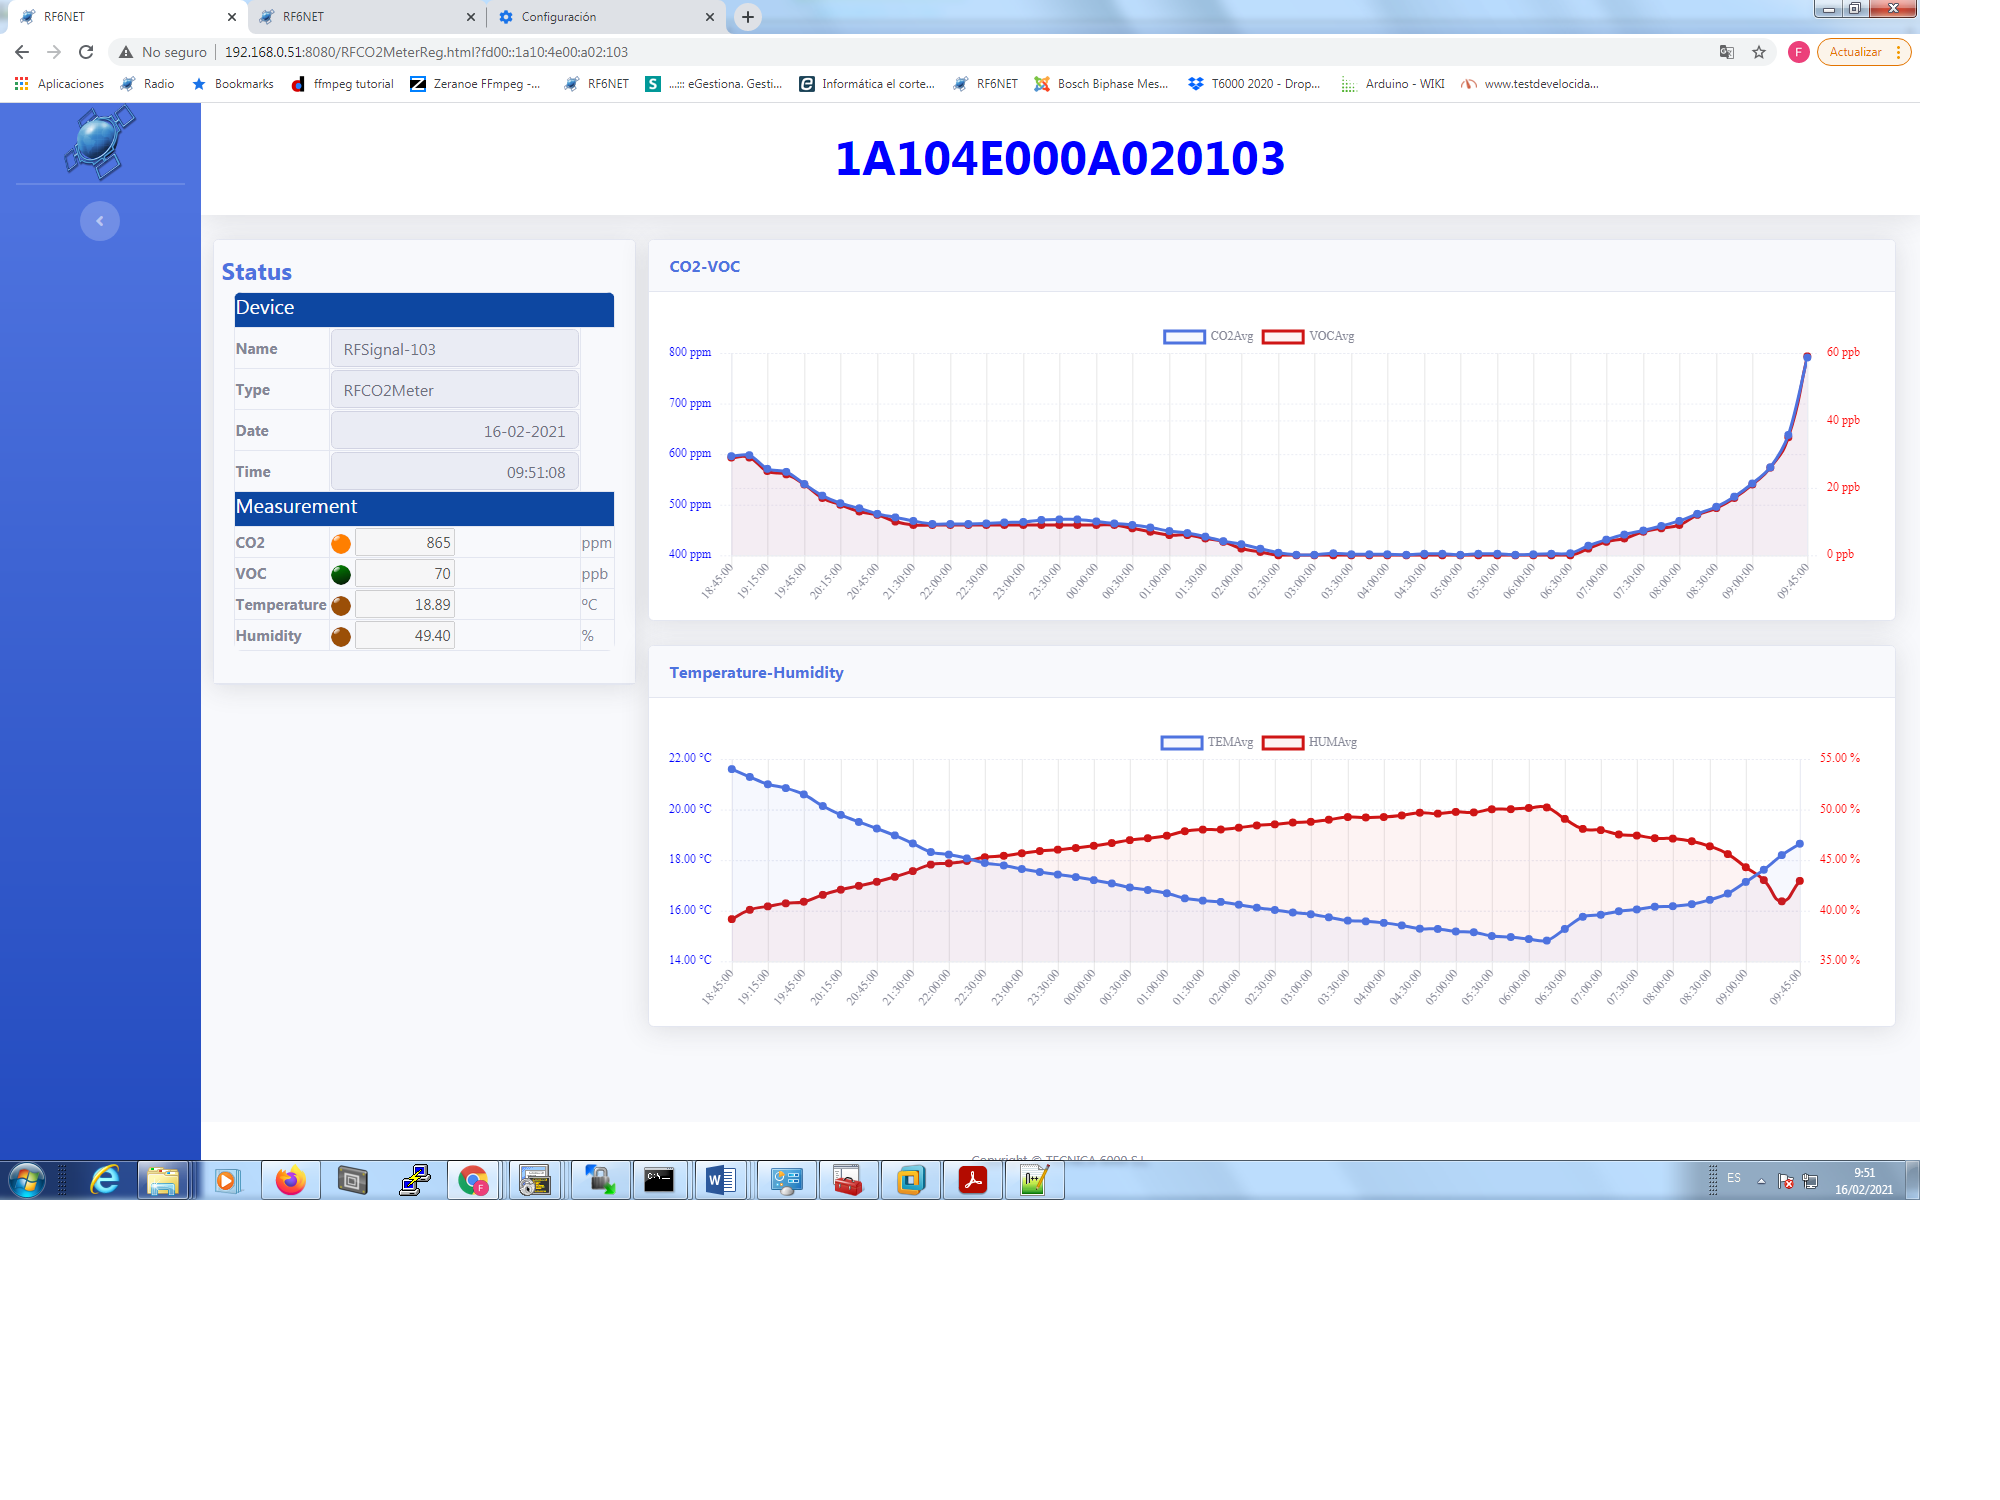Click the orange CO2 status indicator
2000x1500 pixels.
341,543
